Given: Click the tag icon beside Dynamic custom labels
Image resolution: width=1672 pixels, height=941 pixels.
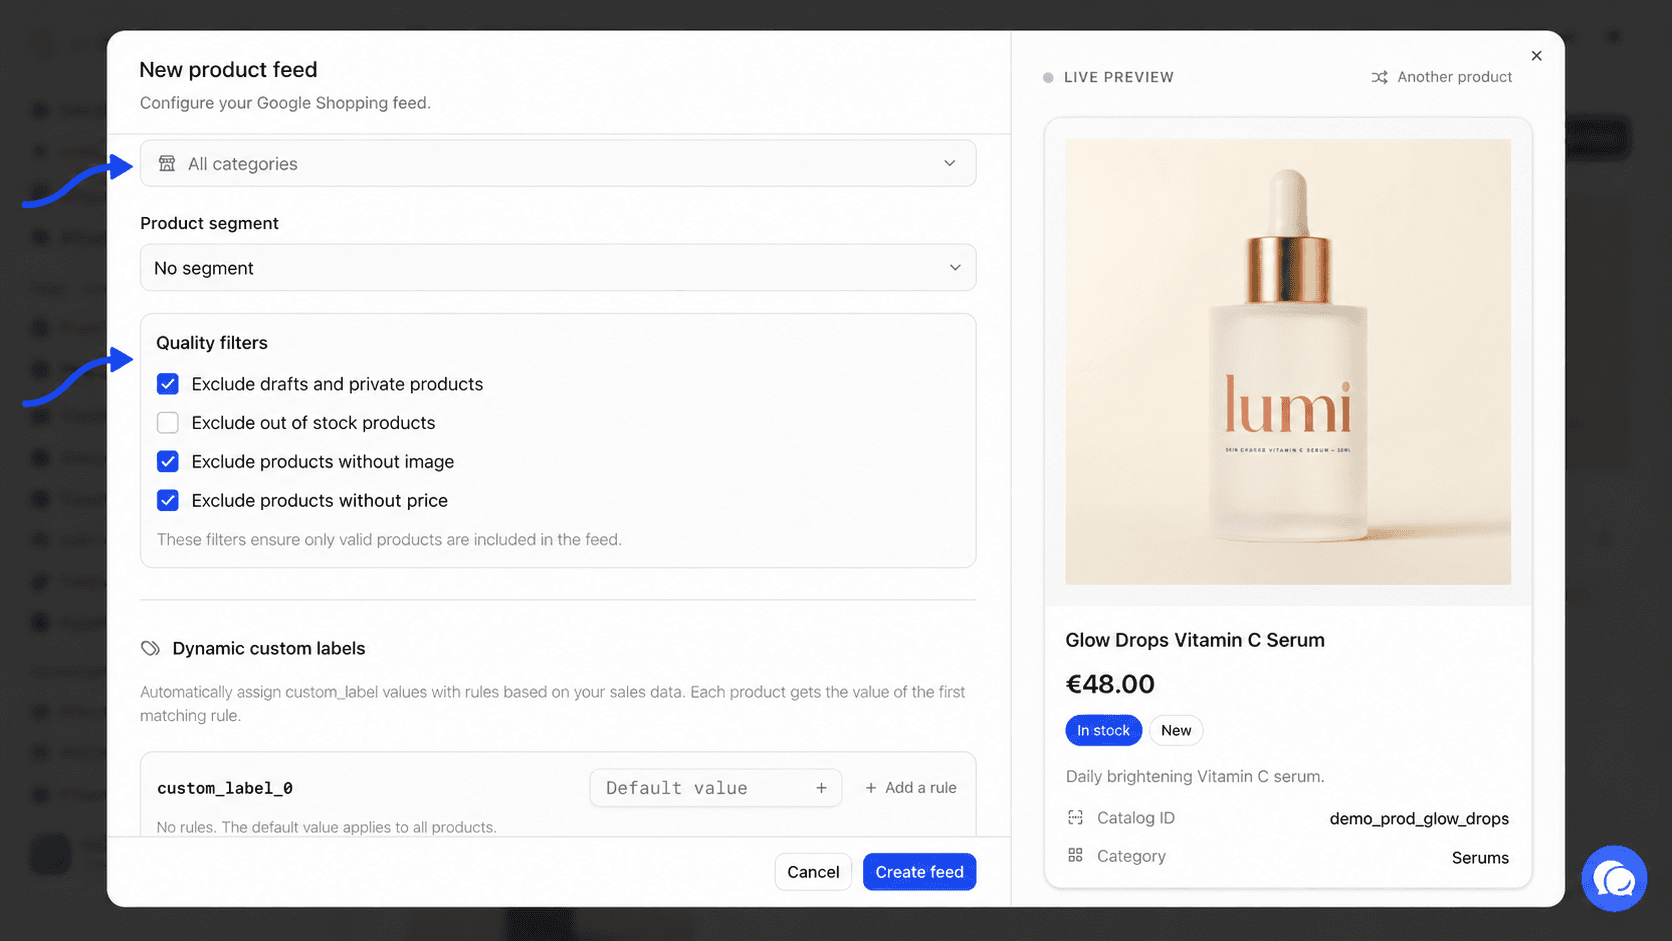Looking at the screenshot, I should tap(150, 648).
